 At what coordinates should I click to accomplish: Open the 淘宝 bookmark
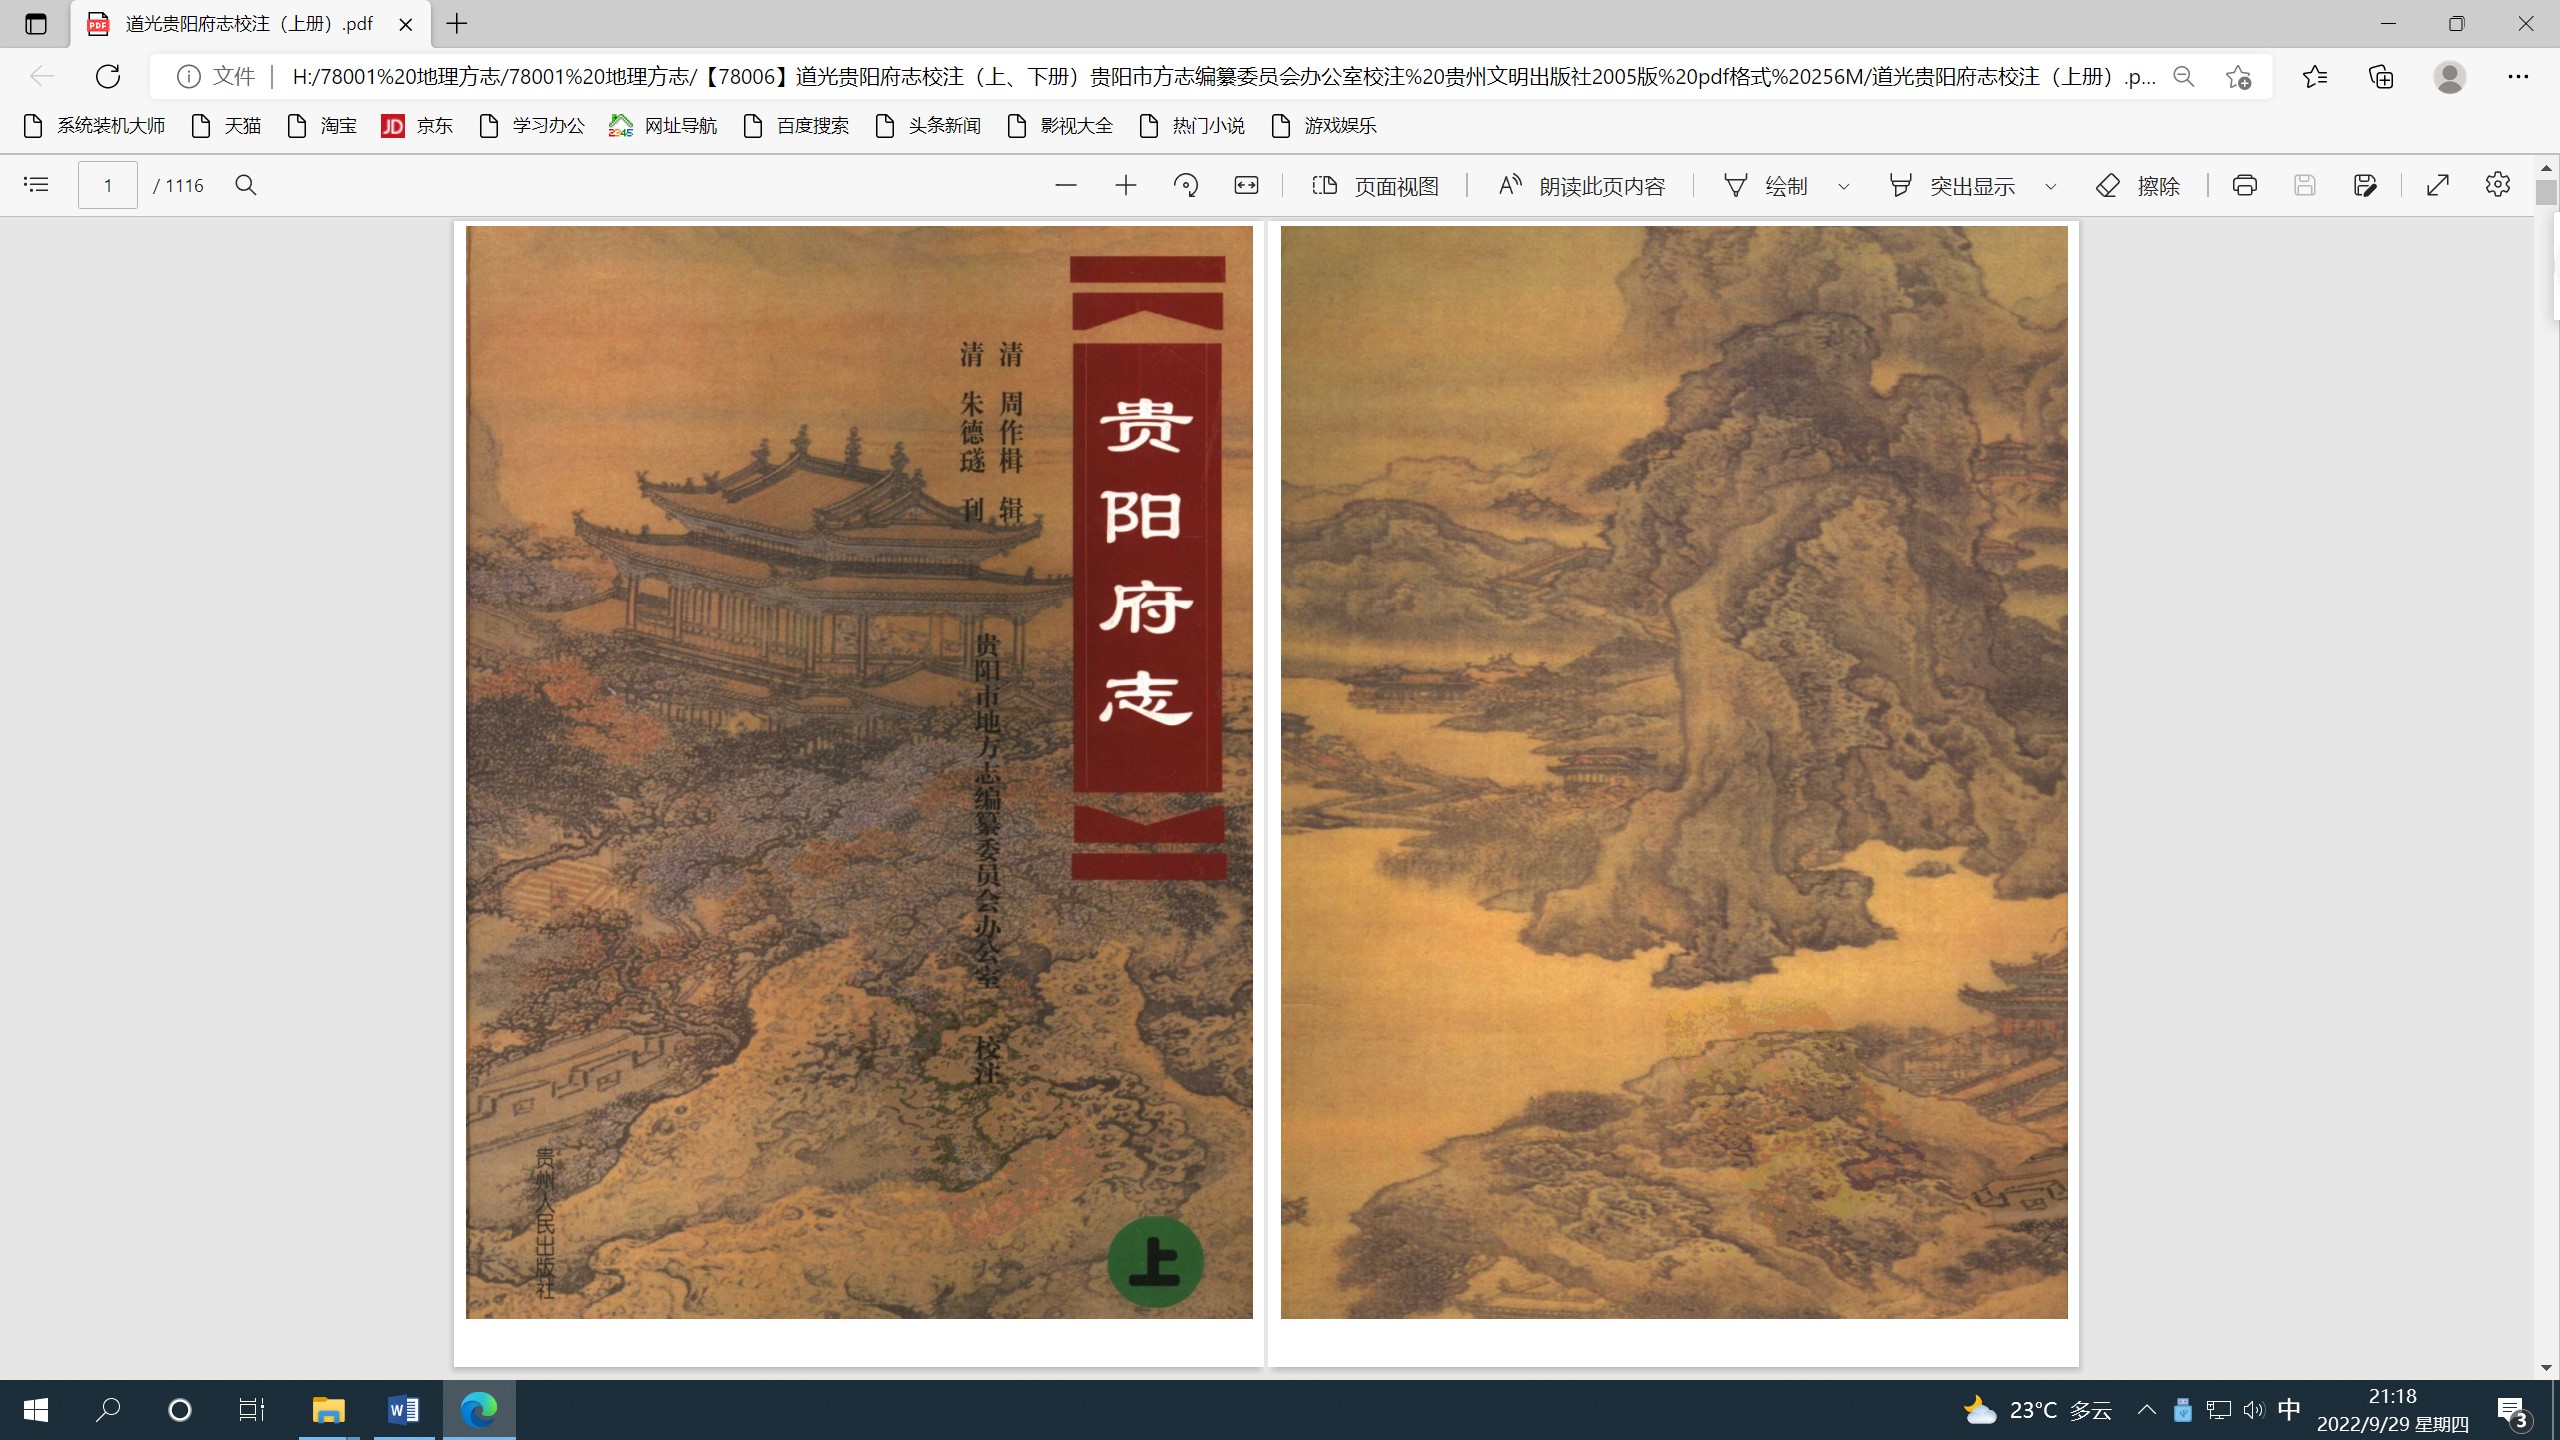(x=323, y=126)
